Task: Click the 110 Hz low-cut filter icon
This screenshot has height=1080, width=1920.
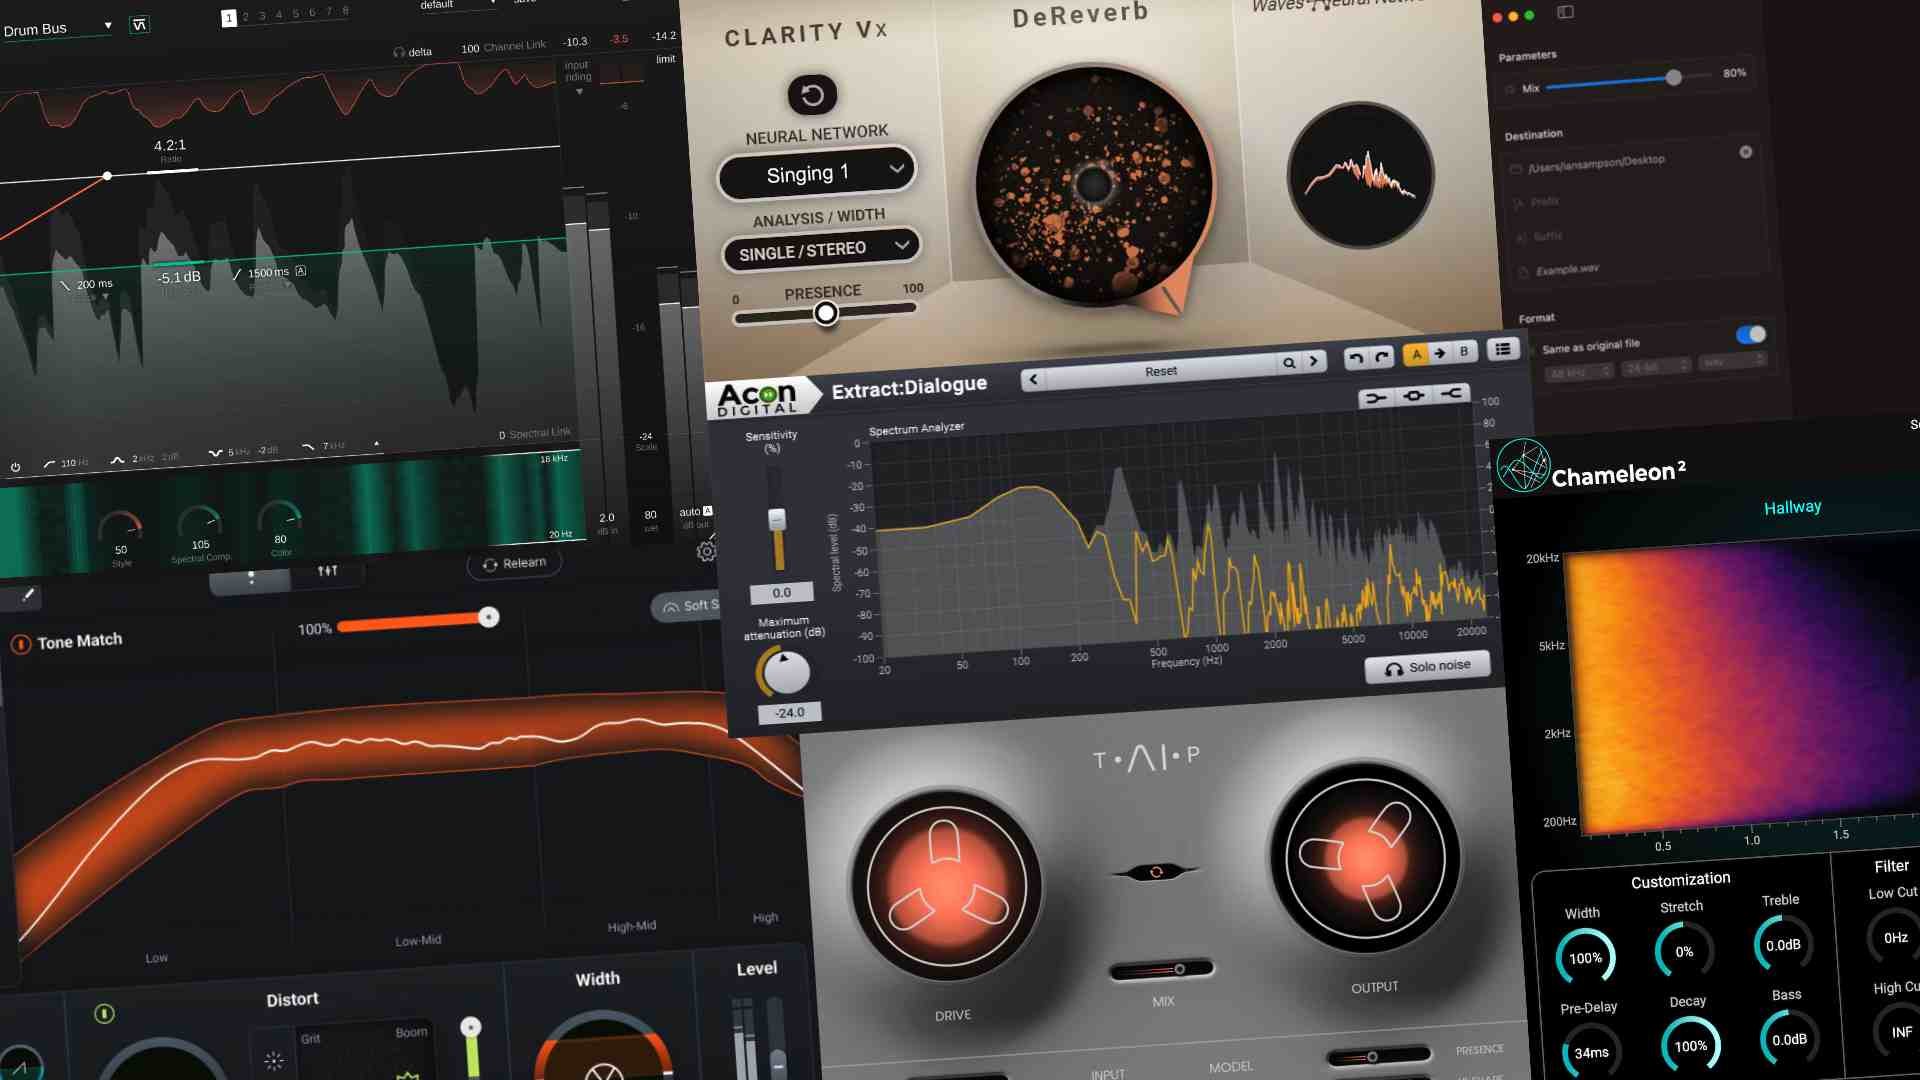Action: coord(50,464)
